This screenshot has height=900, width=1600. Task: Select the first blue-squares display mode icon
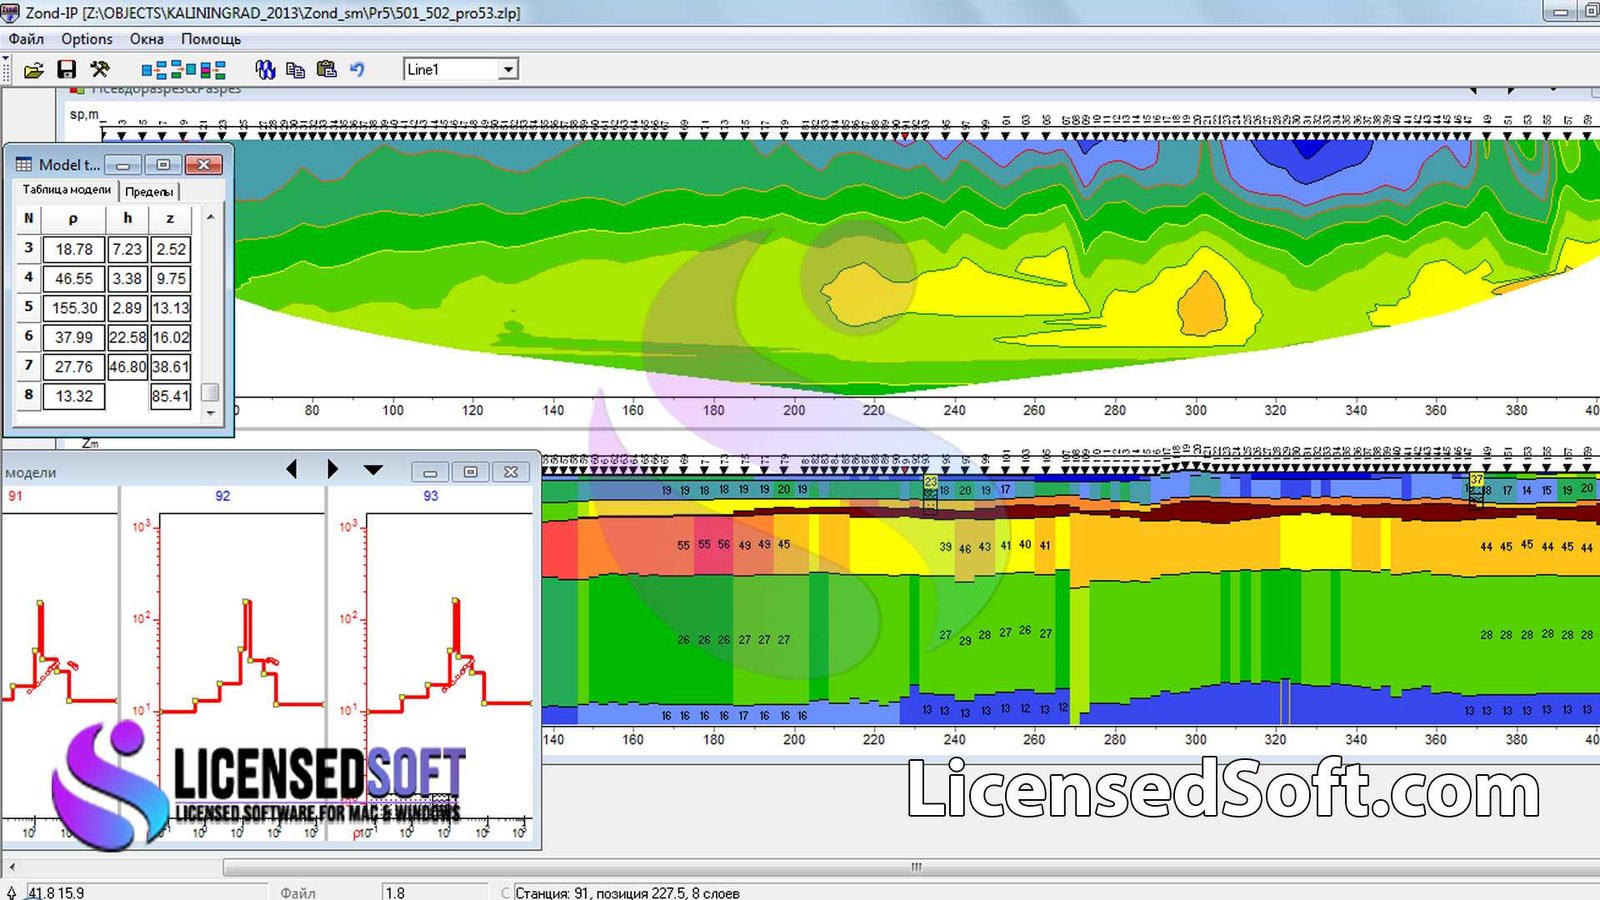(152, 69)
